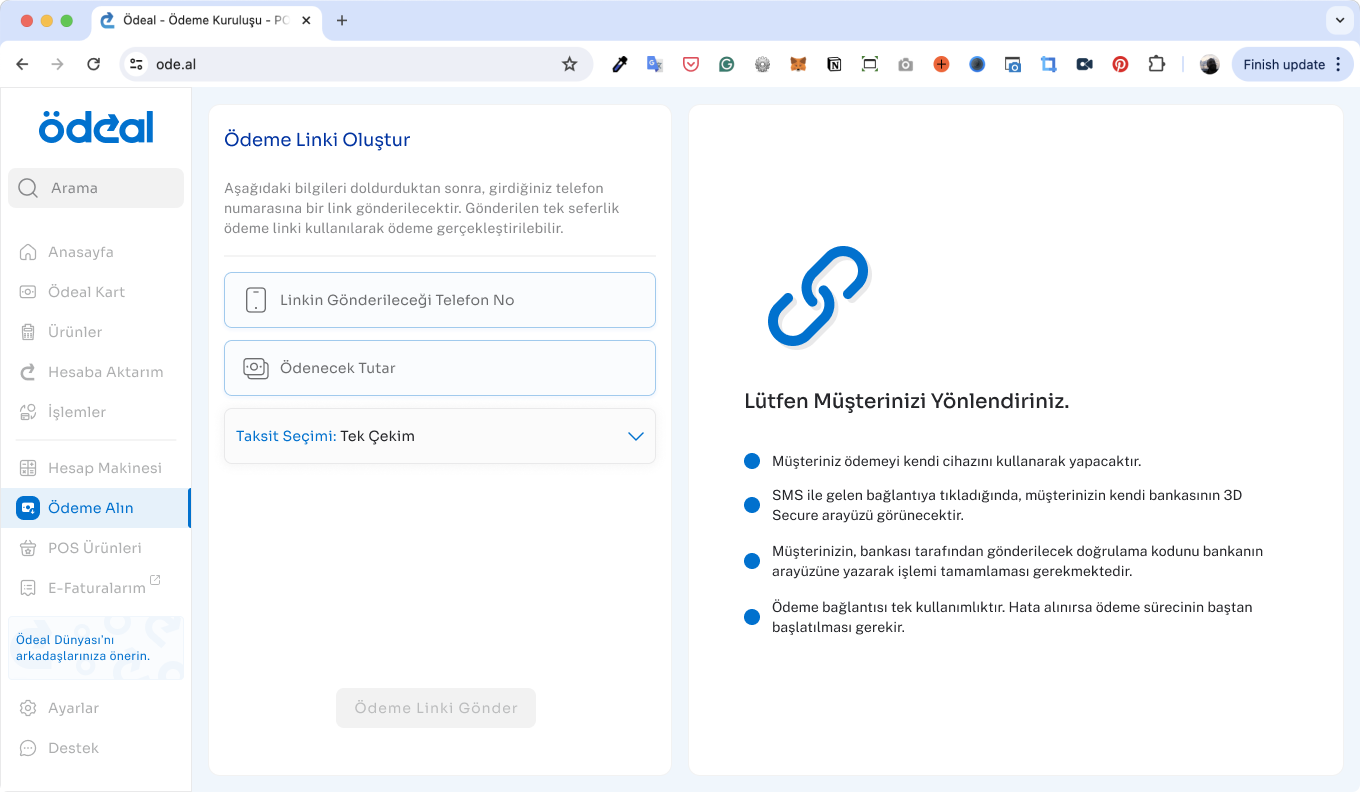Open the tab search dropdown arrow
This screenshot has width=1360, height=792.
coord(1340,20)
